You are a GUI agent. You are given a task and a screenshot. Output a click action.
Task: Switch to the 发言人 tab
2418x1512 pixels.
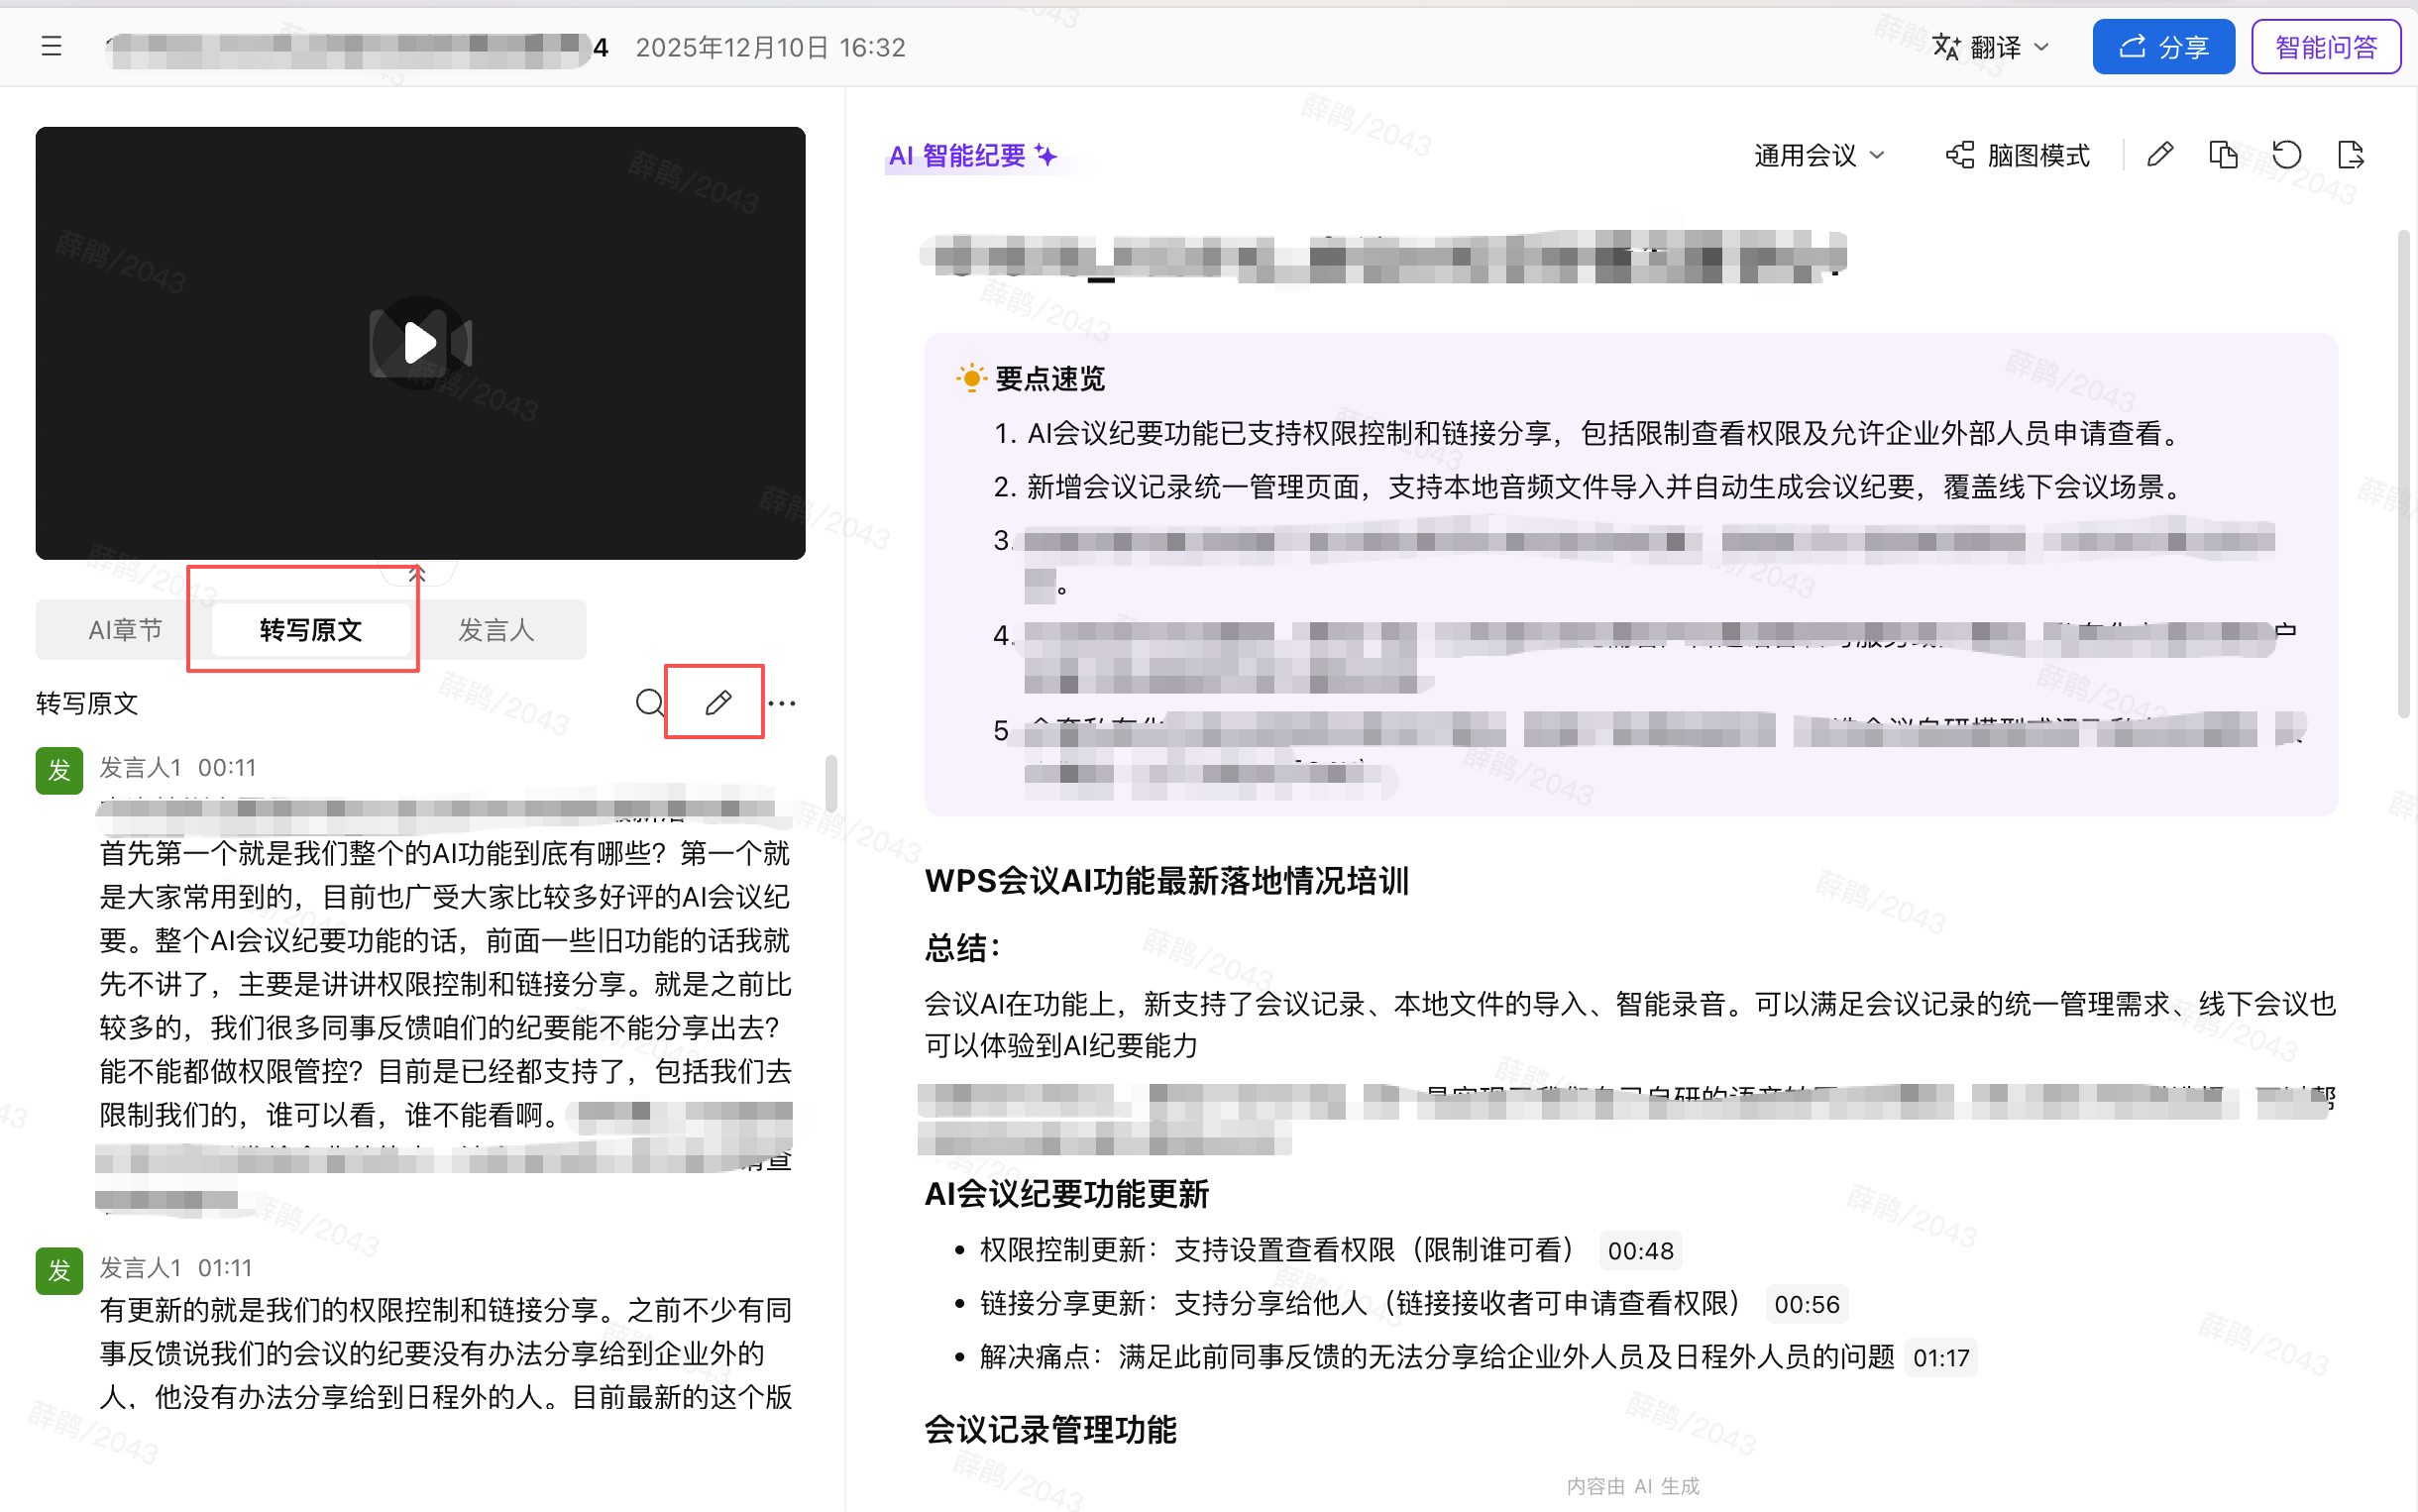click(496, 629)
